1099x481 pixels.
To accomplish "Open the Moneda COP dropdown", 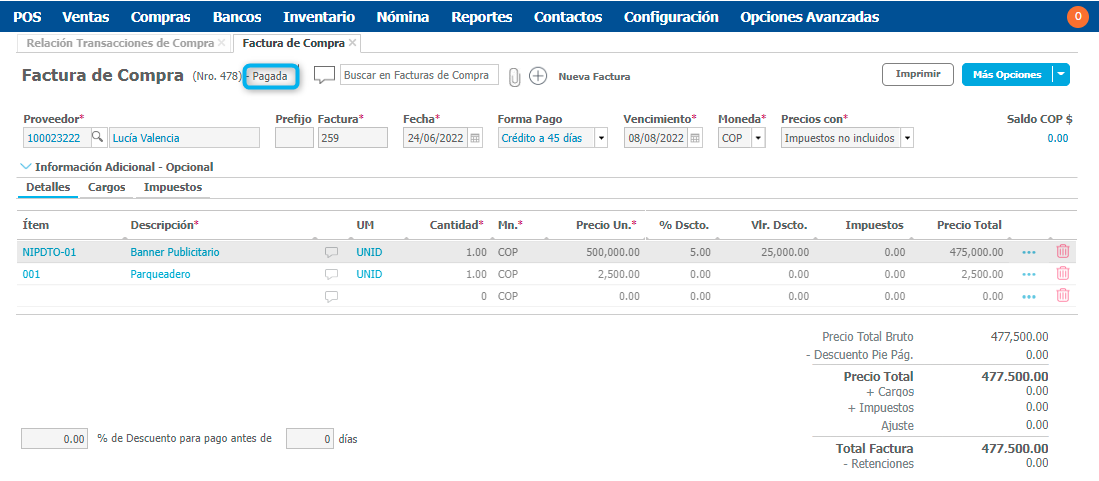I will point(758,138).
